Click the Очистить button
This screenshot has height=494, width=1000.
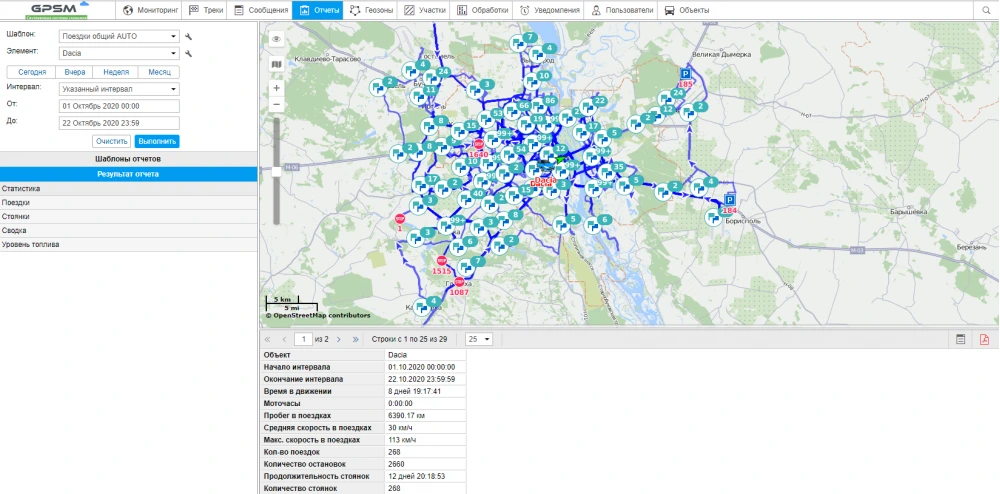tap(112, 142)
